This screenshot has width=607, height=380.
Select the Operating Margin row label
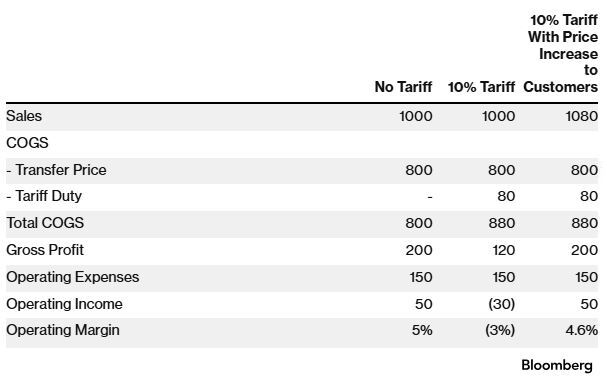pos(63,330)
